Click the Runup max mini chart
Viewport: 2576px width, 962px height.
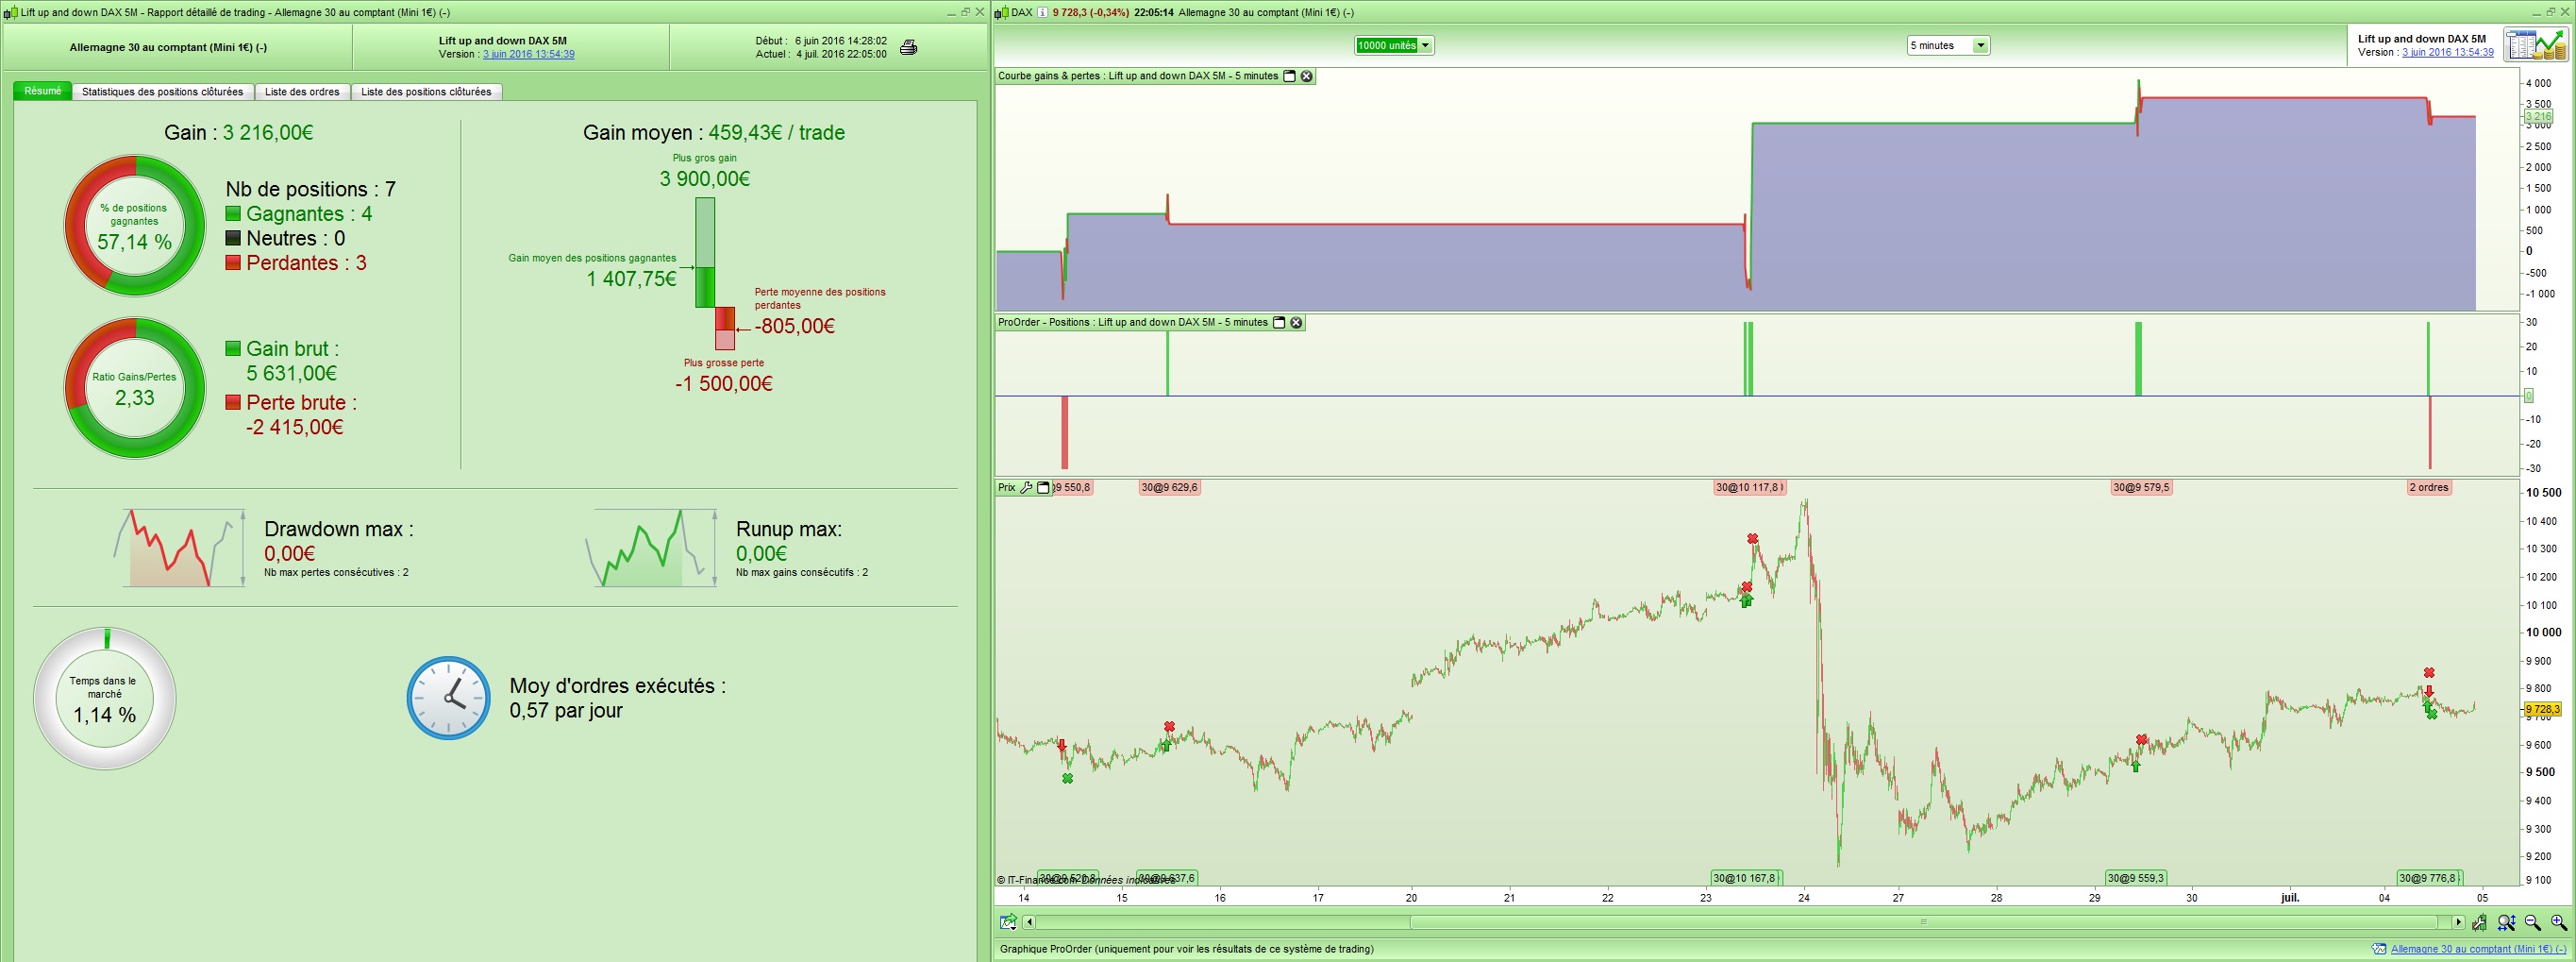pyautogui.click(x=650, y=548)
